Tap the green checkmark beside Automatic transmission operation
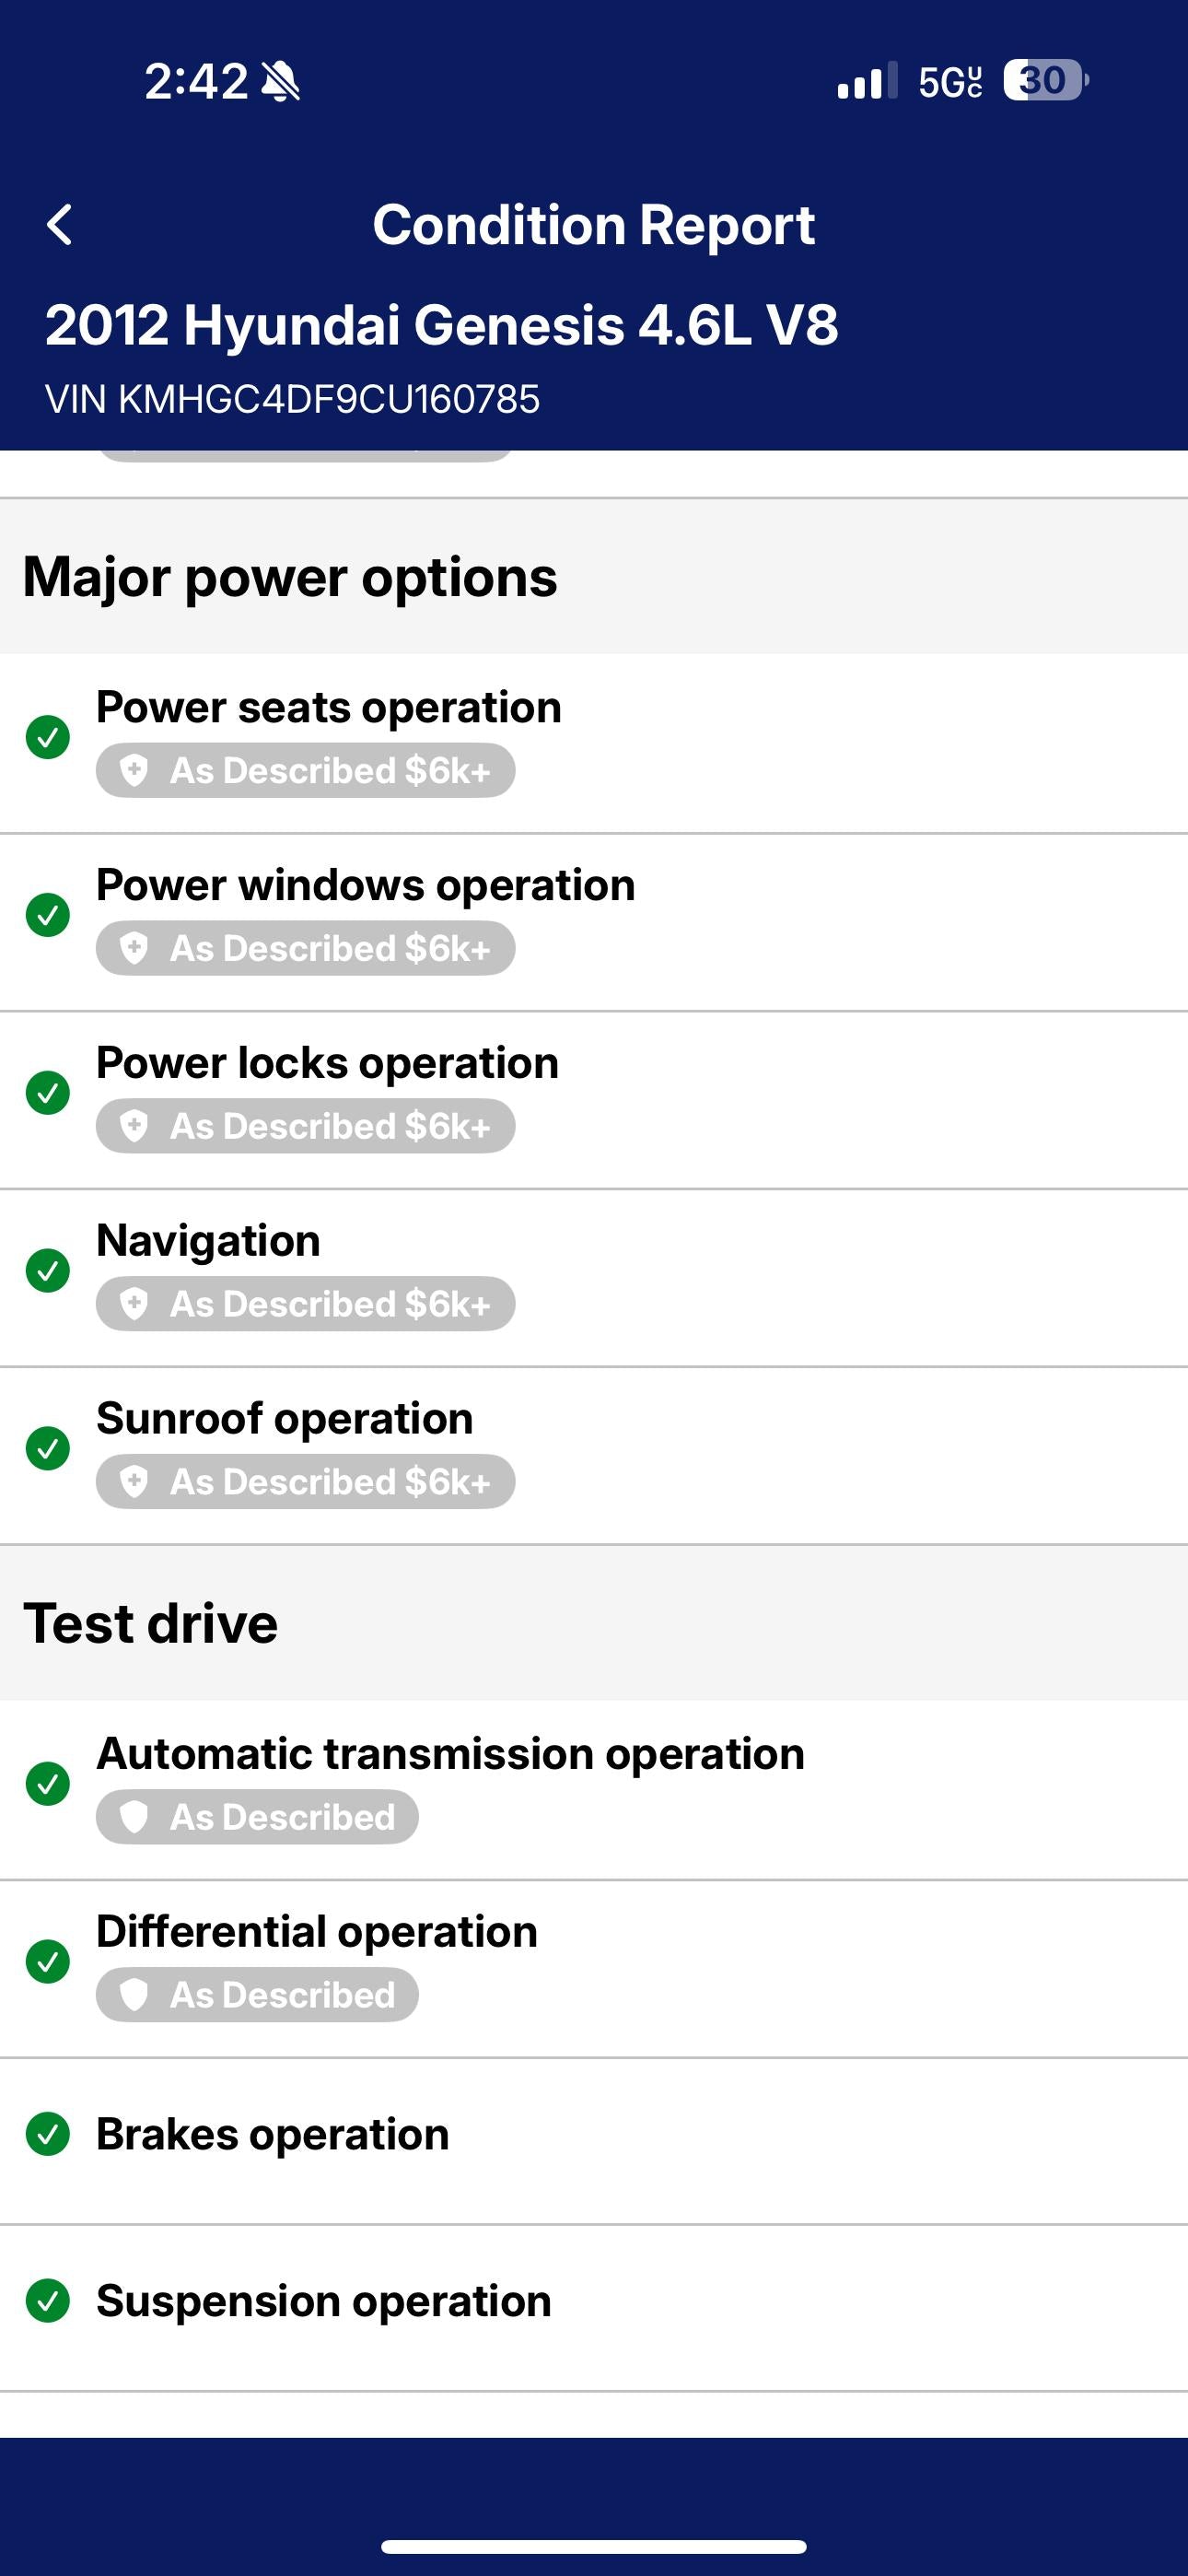This screenshot has height=2576, width=1188. 48,1784
